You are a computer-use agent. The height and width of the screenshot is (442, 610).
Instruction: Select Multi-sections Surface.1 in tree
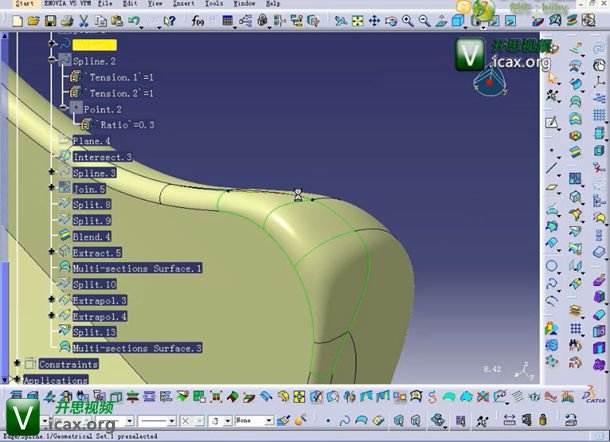(137, 268)
